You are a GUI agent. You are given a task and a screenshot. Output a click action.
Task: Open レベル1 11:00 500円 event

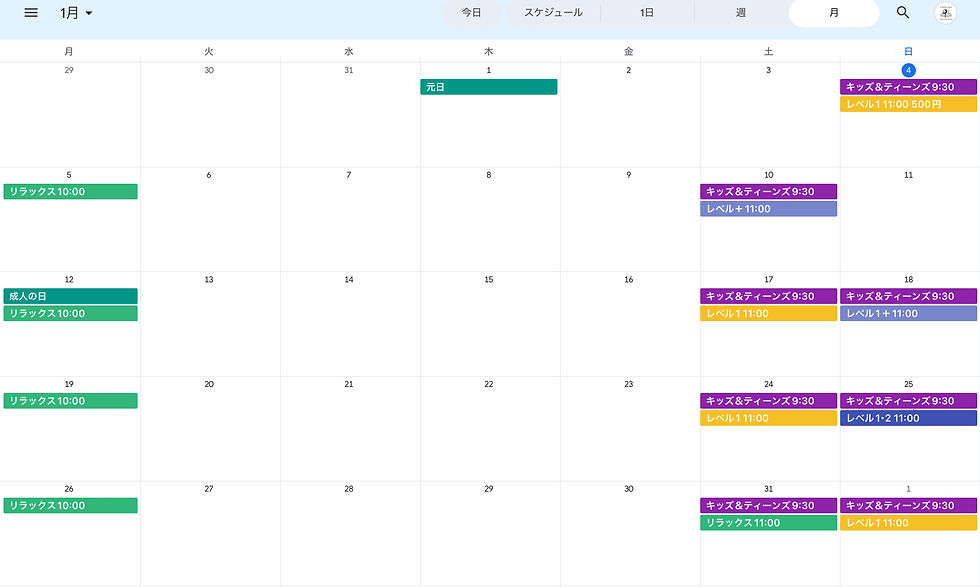coord(908,104)
